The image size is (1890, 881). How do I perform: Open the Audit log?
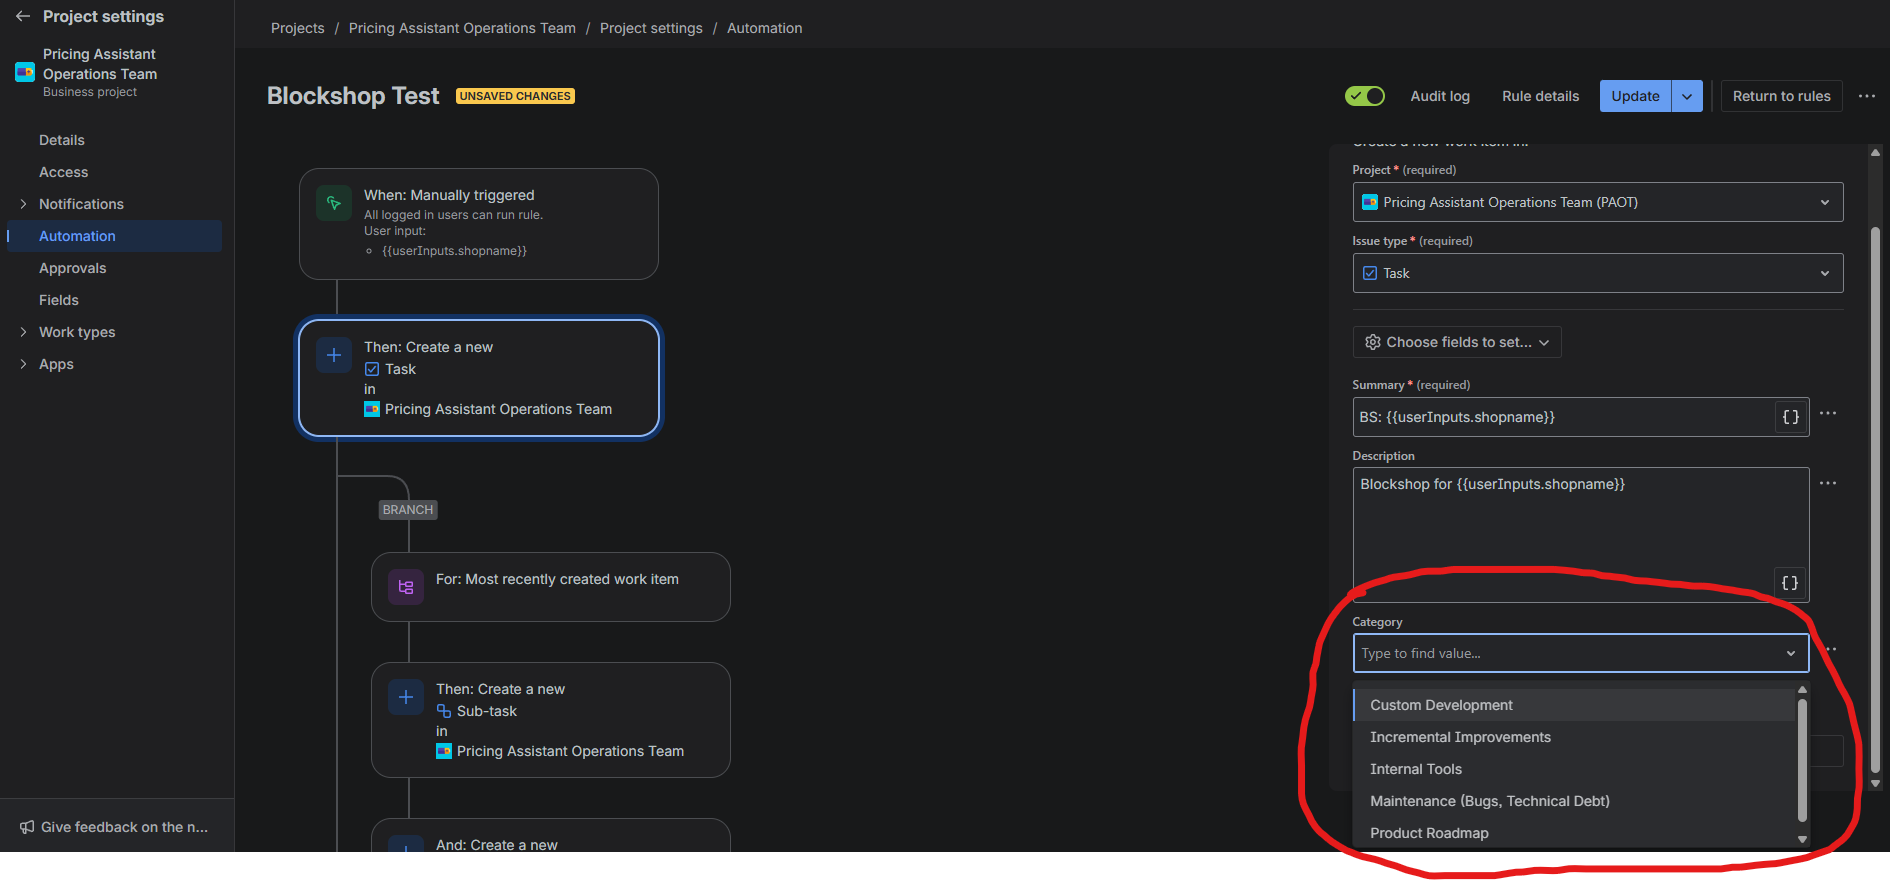(1440, 96)
